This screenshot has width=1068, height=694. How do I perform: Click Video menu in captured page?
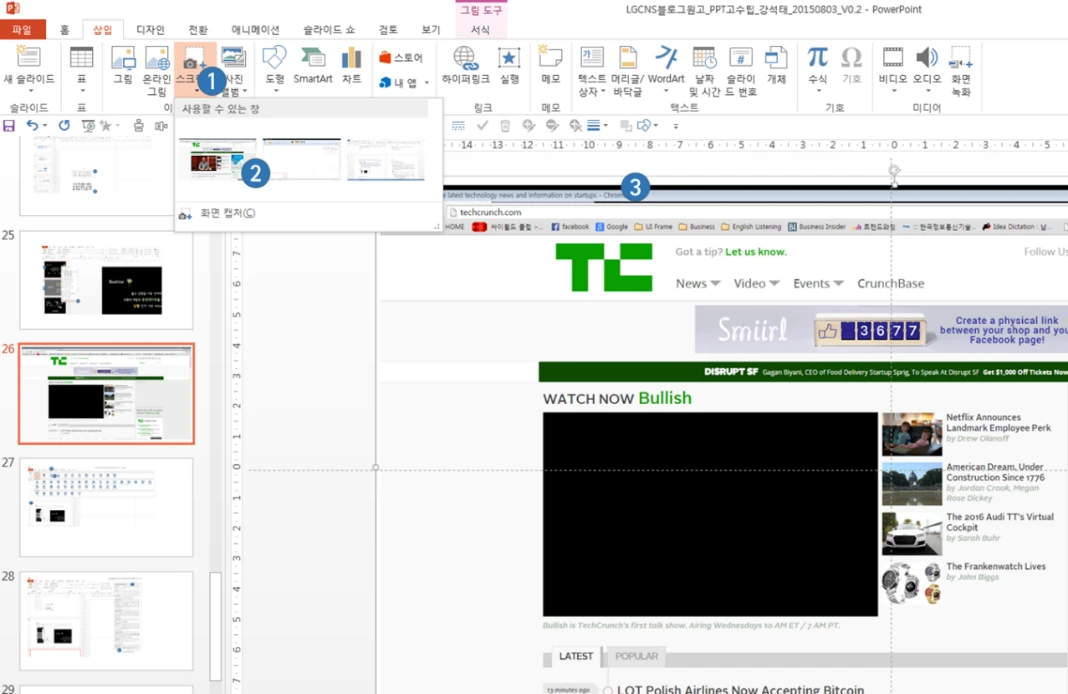tap(756, 283)
